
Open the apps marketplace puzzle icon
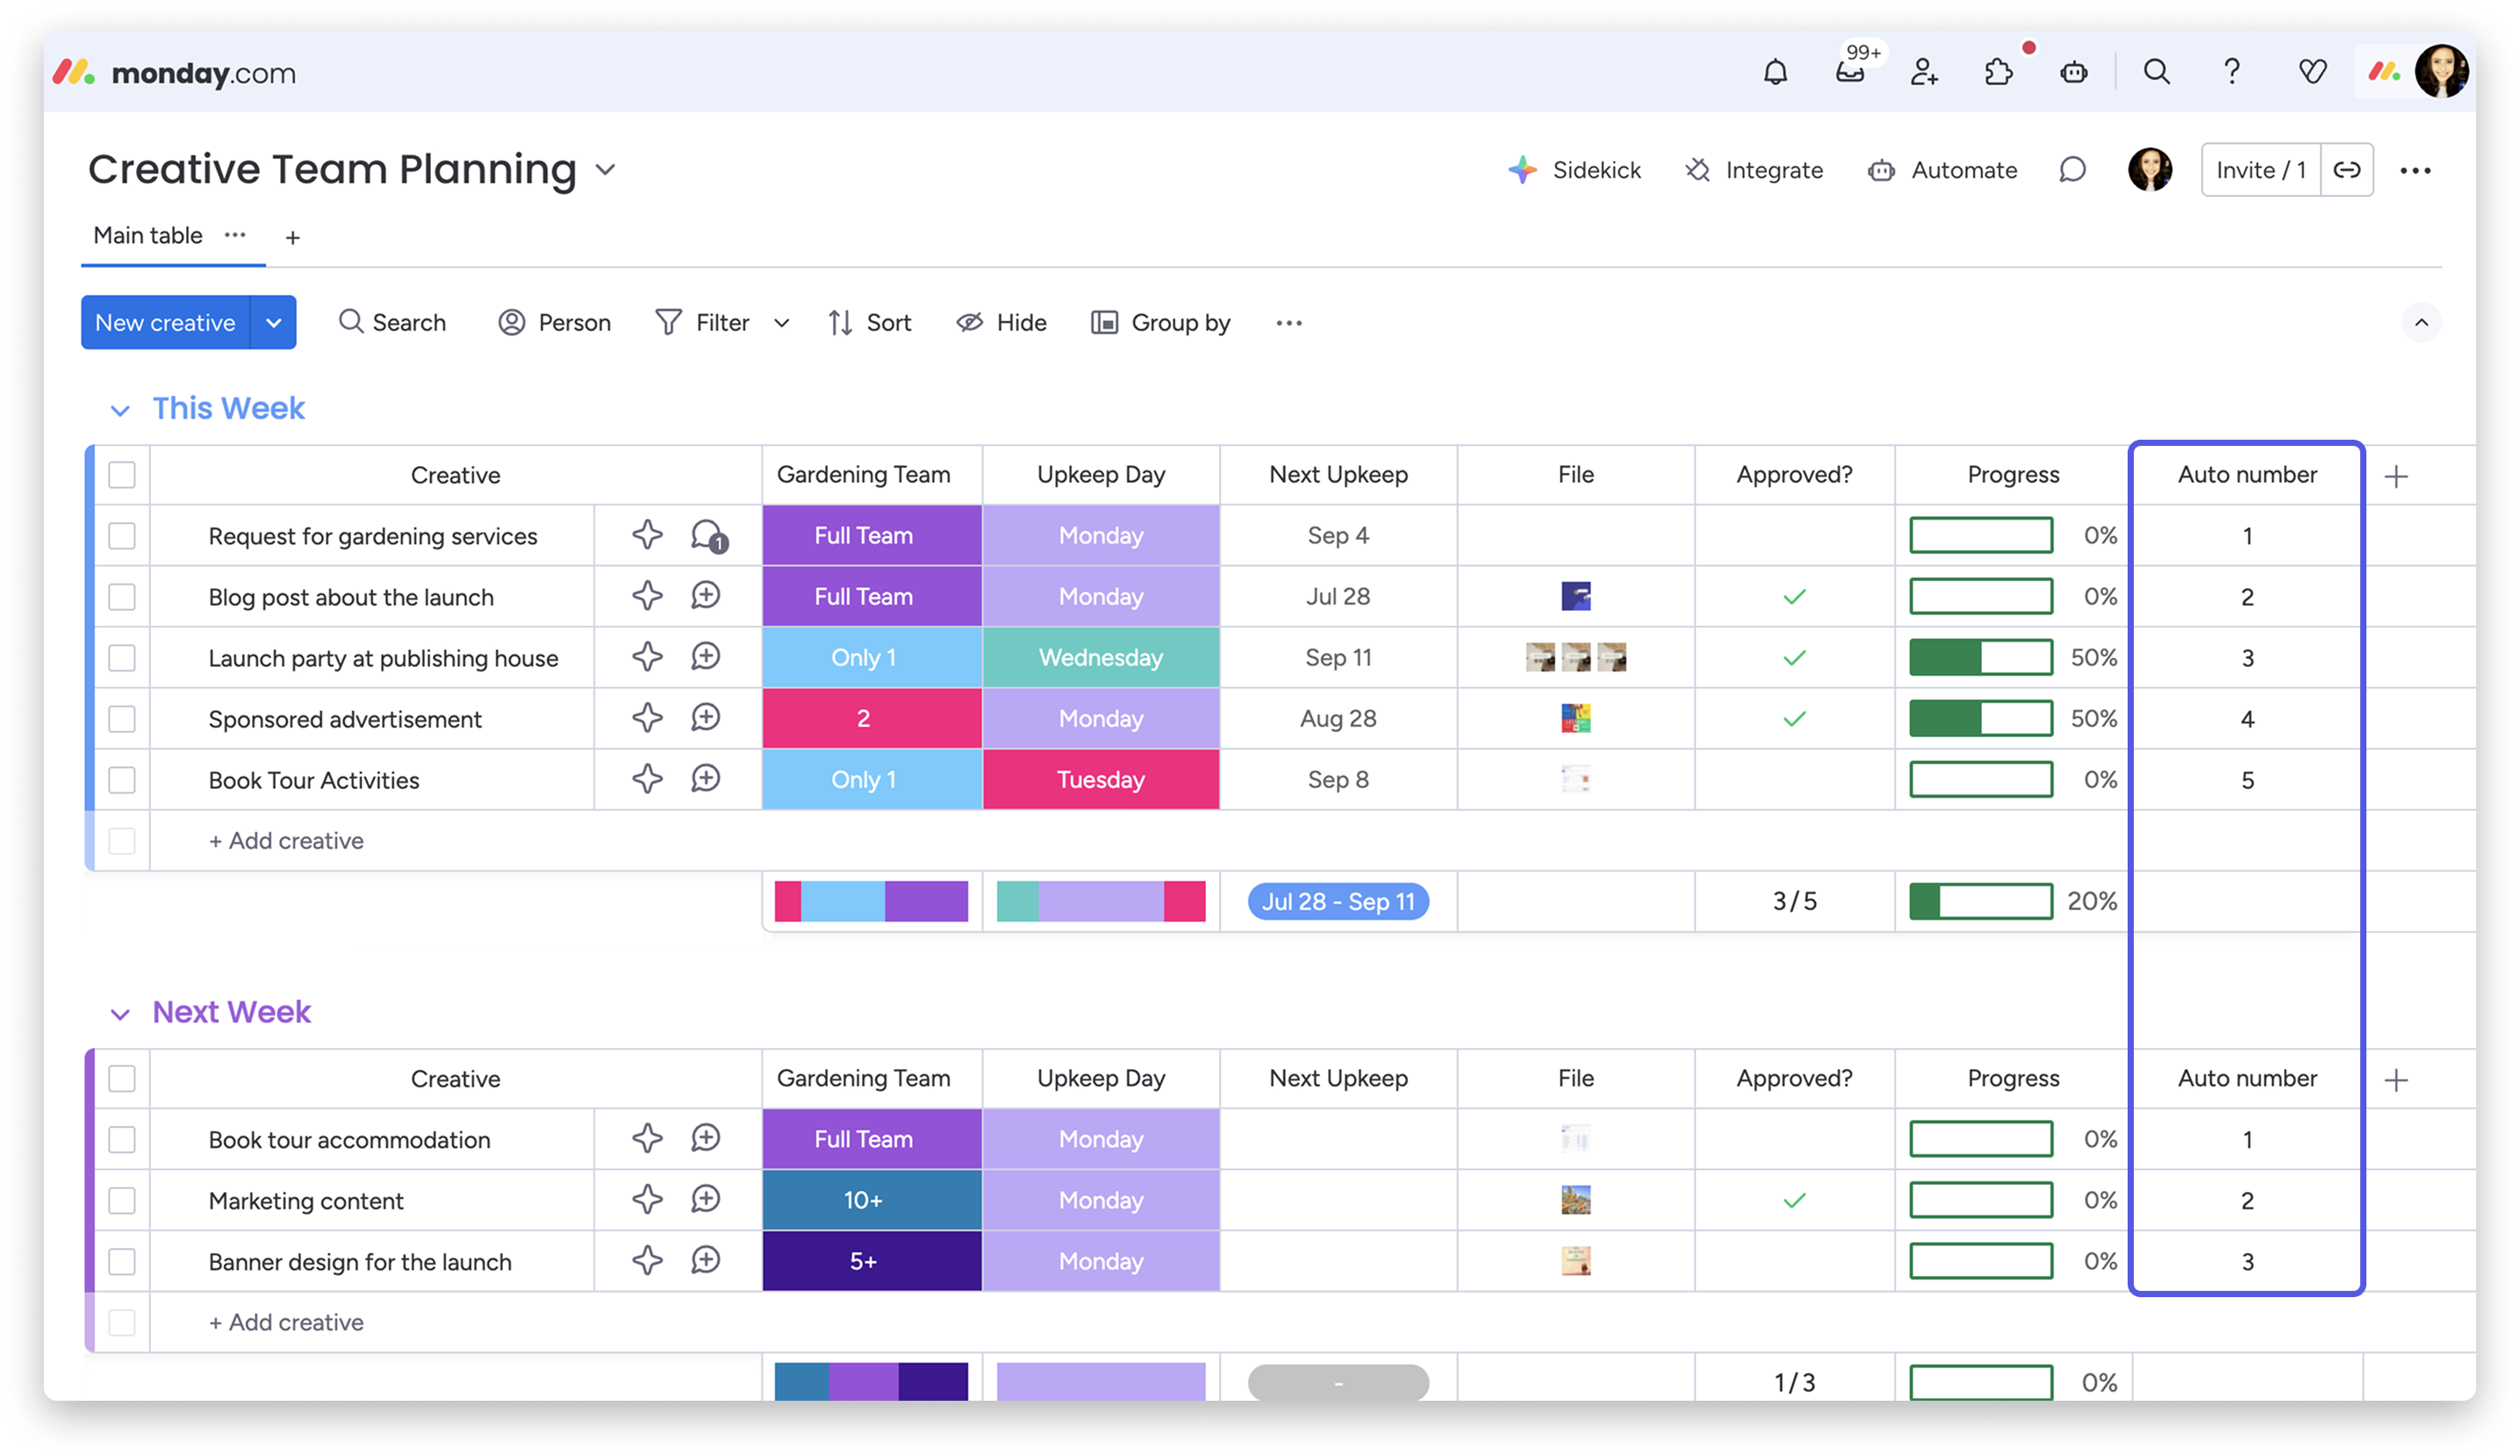click(1998, 72)
